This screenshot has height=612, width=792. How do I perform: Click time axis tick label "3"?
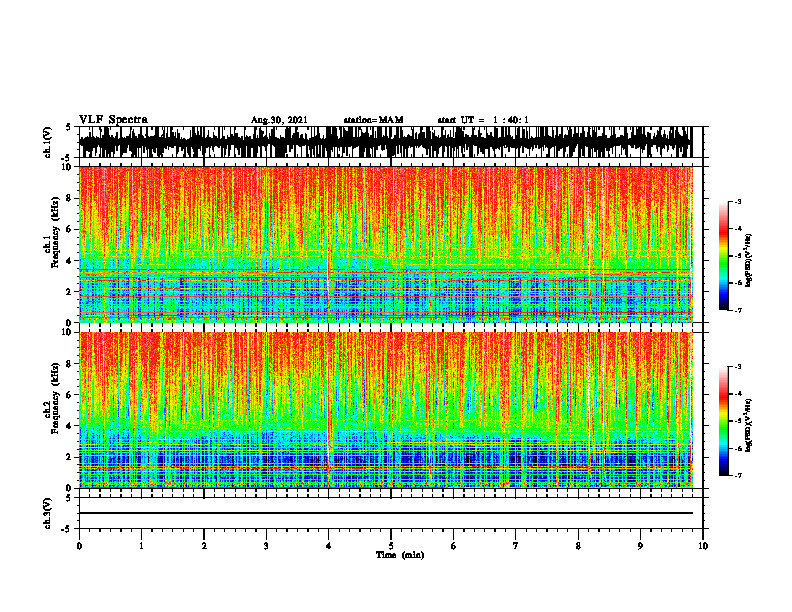(x=266, y=546)
